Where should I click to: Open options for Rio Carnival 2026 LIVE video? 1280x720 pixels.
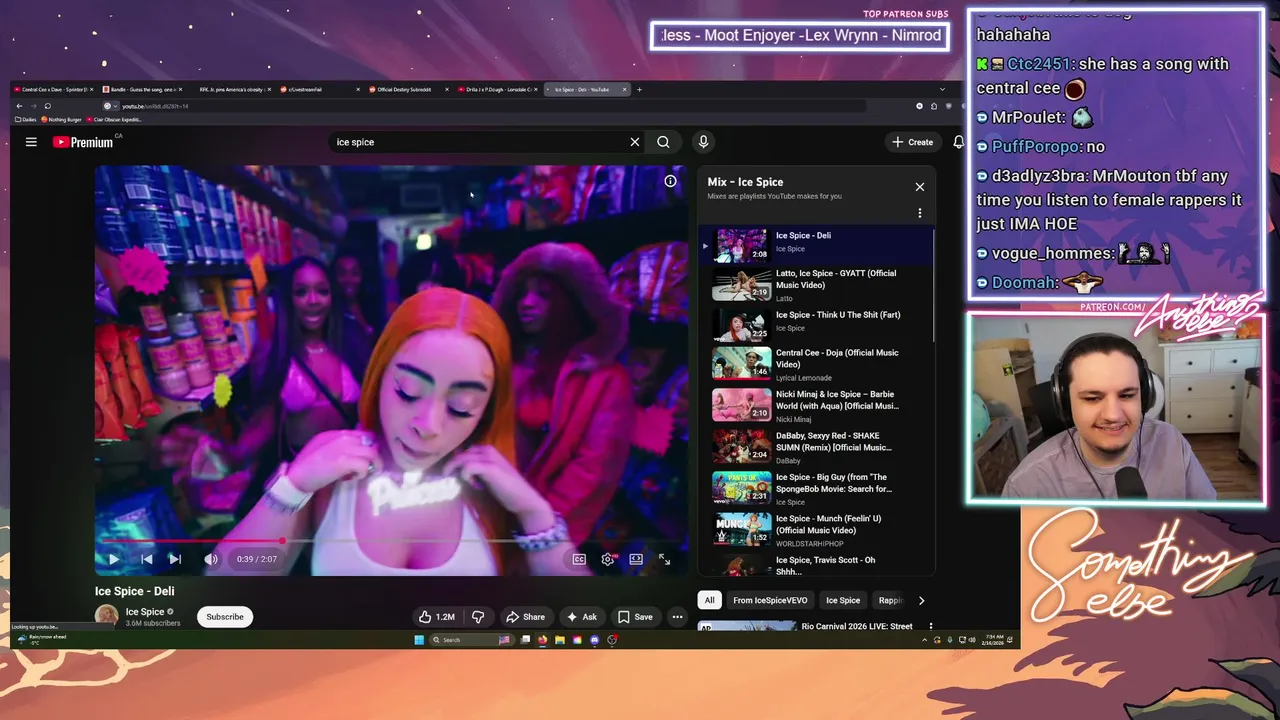tap(931, 627)
